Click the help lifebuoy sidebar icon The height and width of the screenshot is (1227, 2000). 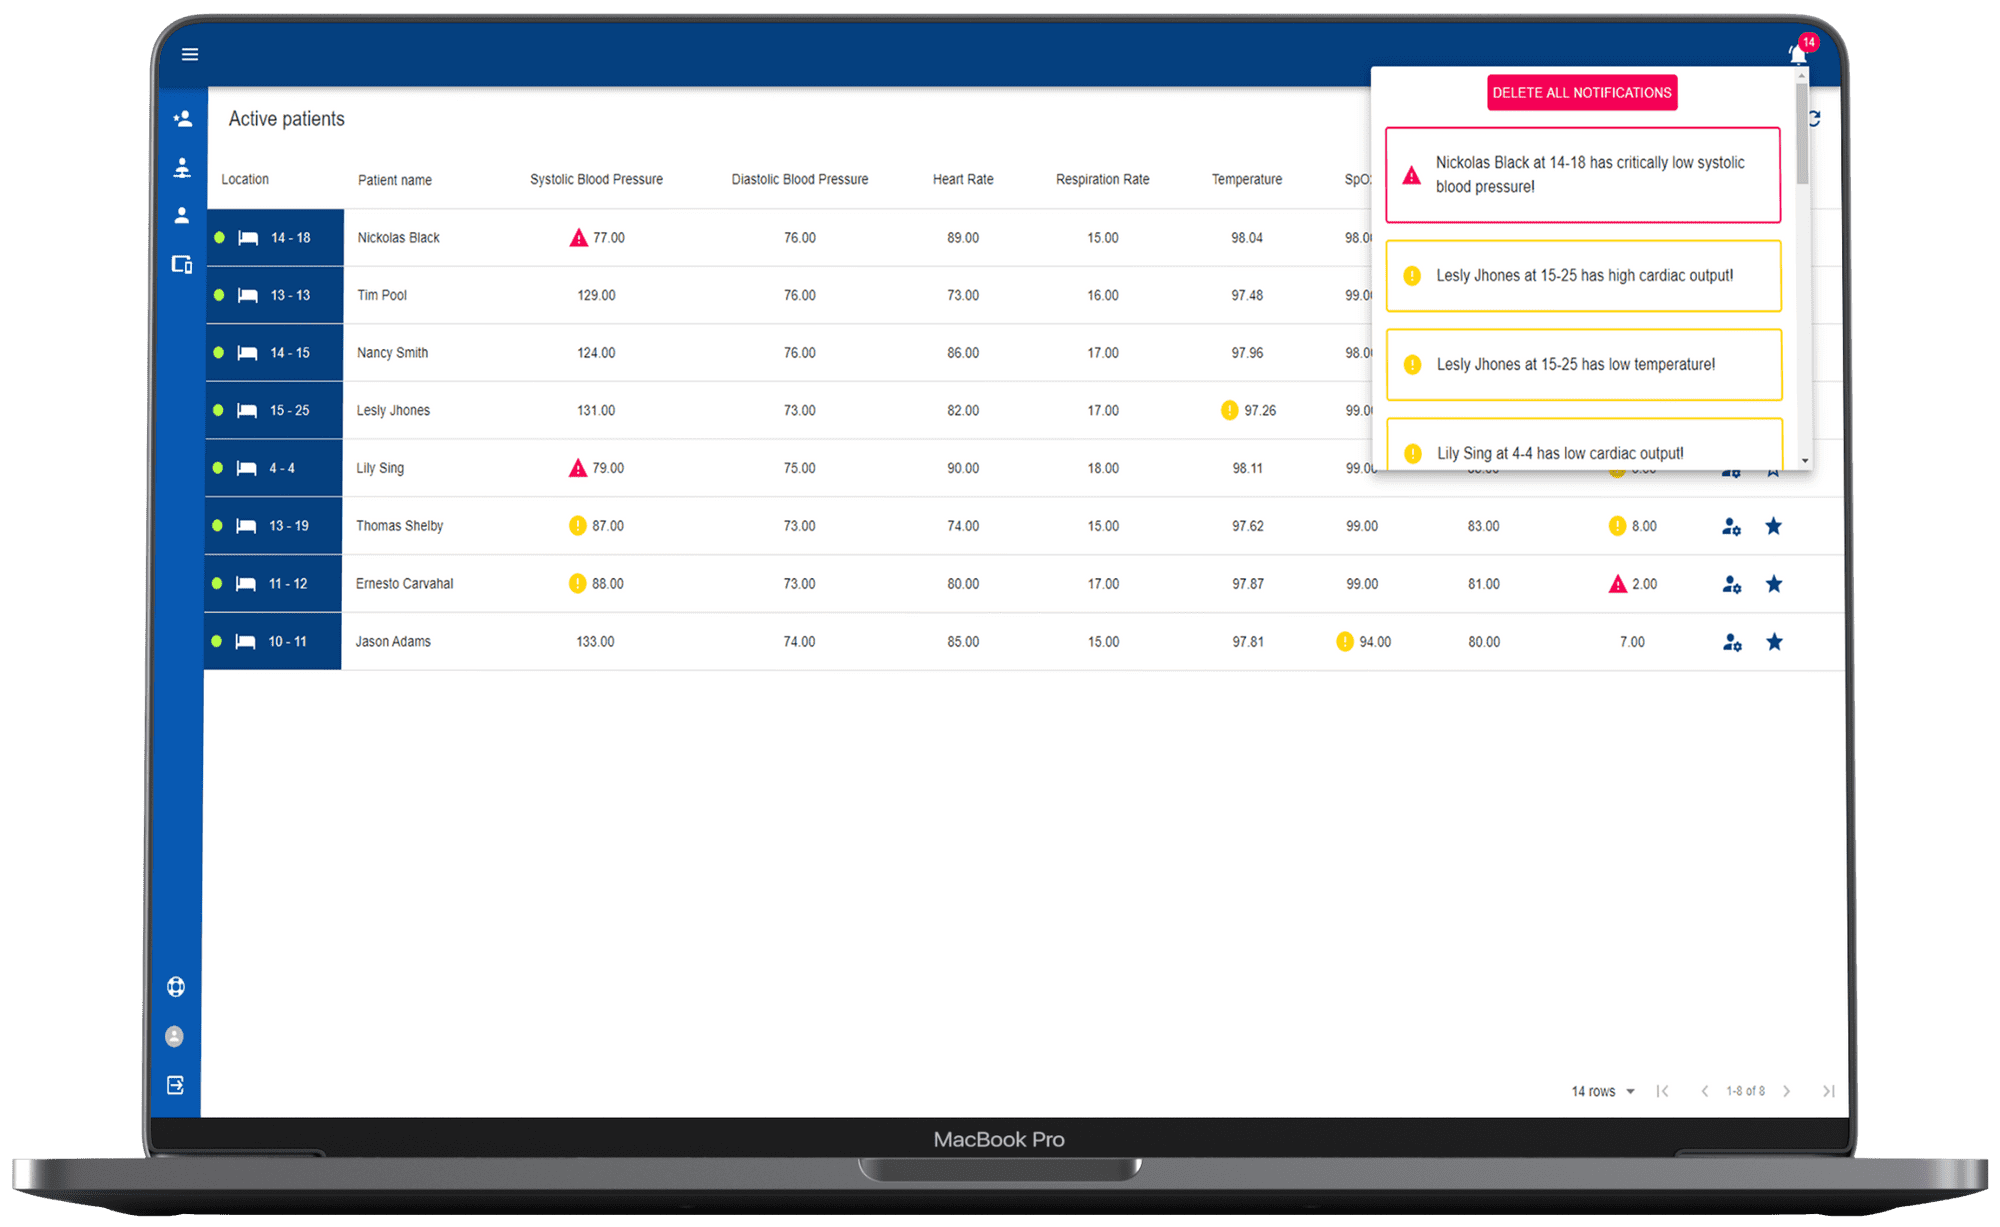176,987
